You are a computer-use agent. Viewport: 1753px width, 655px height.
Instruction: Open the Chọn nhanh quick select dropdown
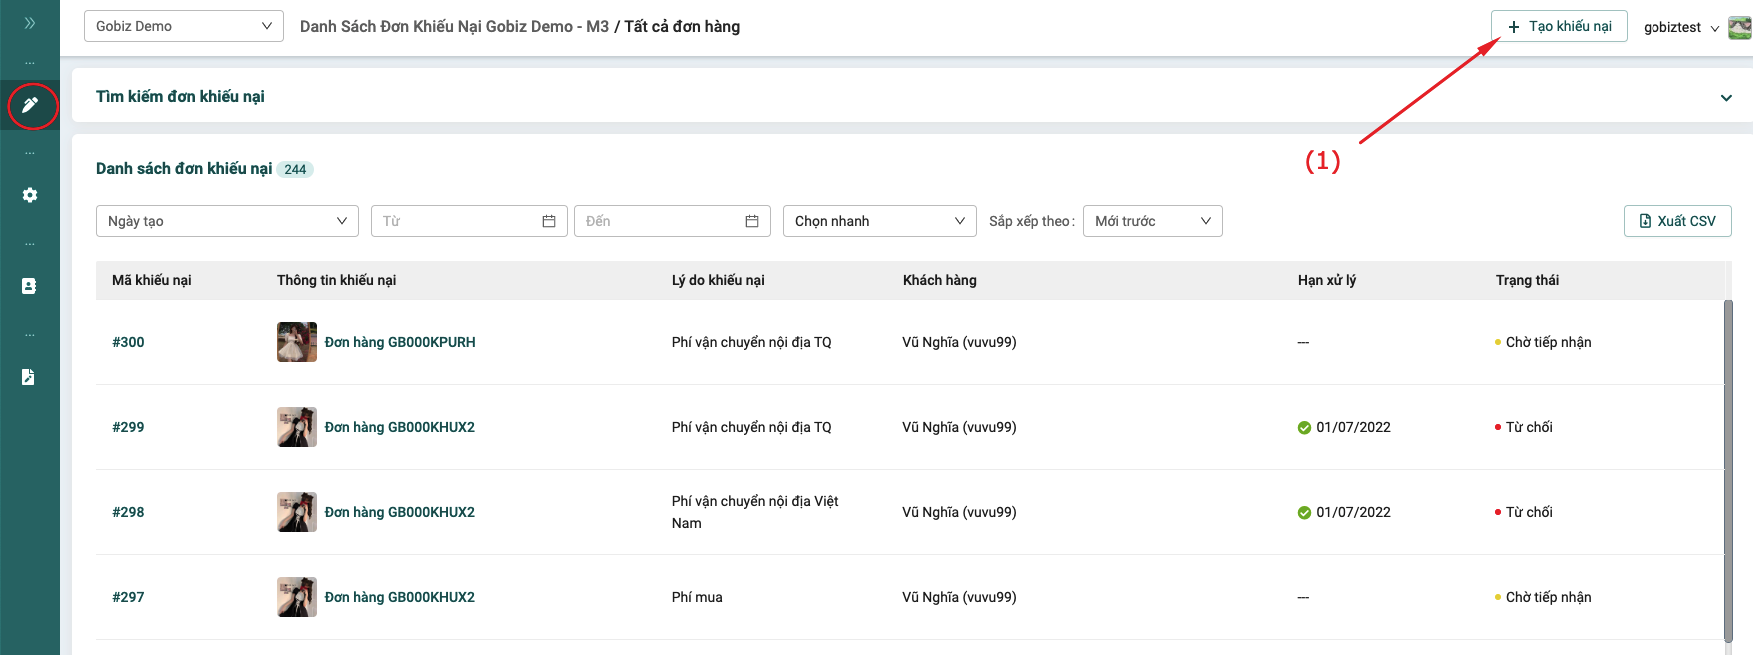[879, 221]
